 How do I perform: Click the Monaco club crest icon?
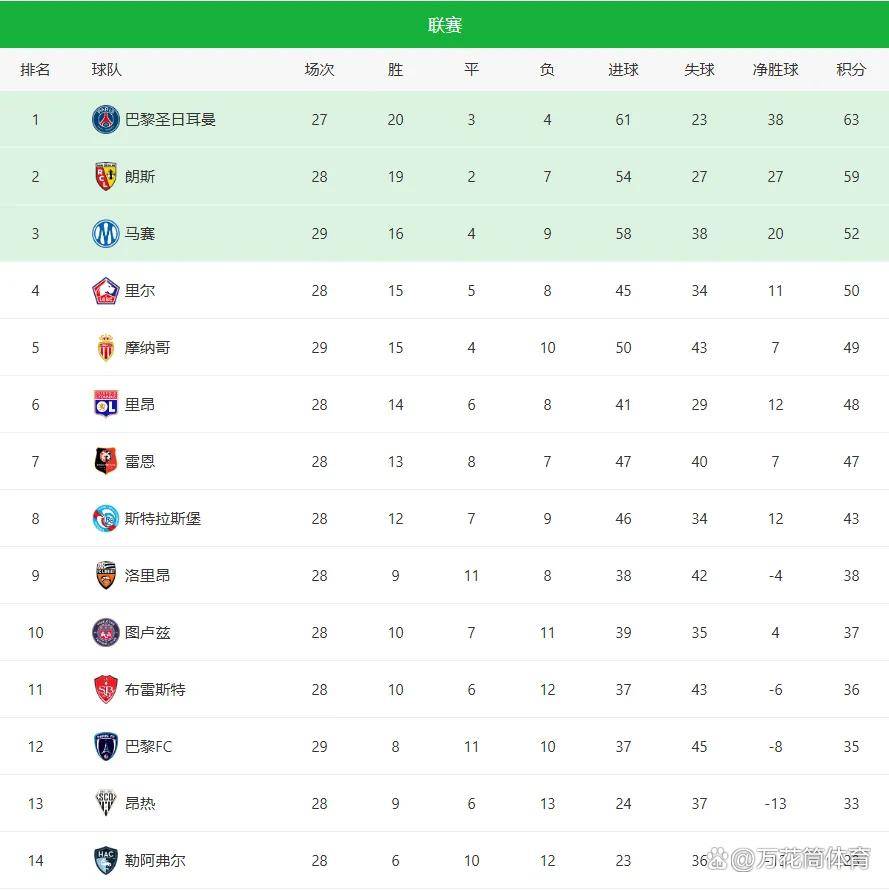(106, 348)
